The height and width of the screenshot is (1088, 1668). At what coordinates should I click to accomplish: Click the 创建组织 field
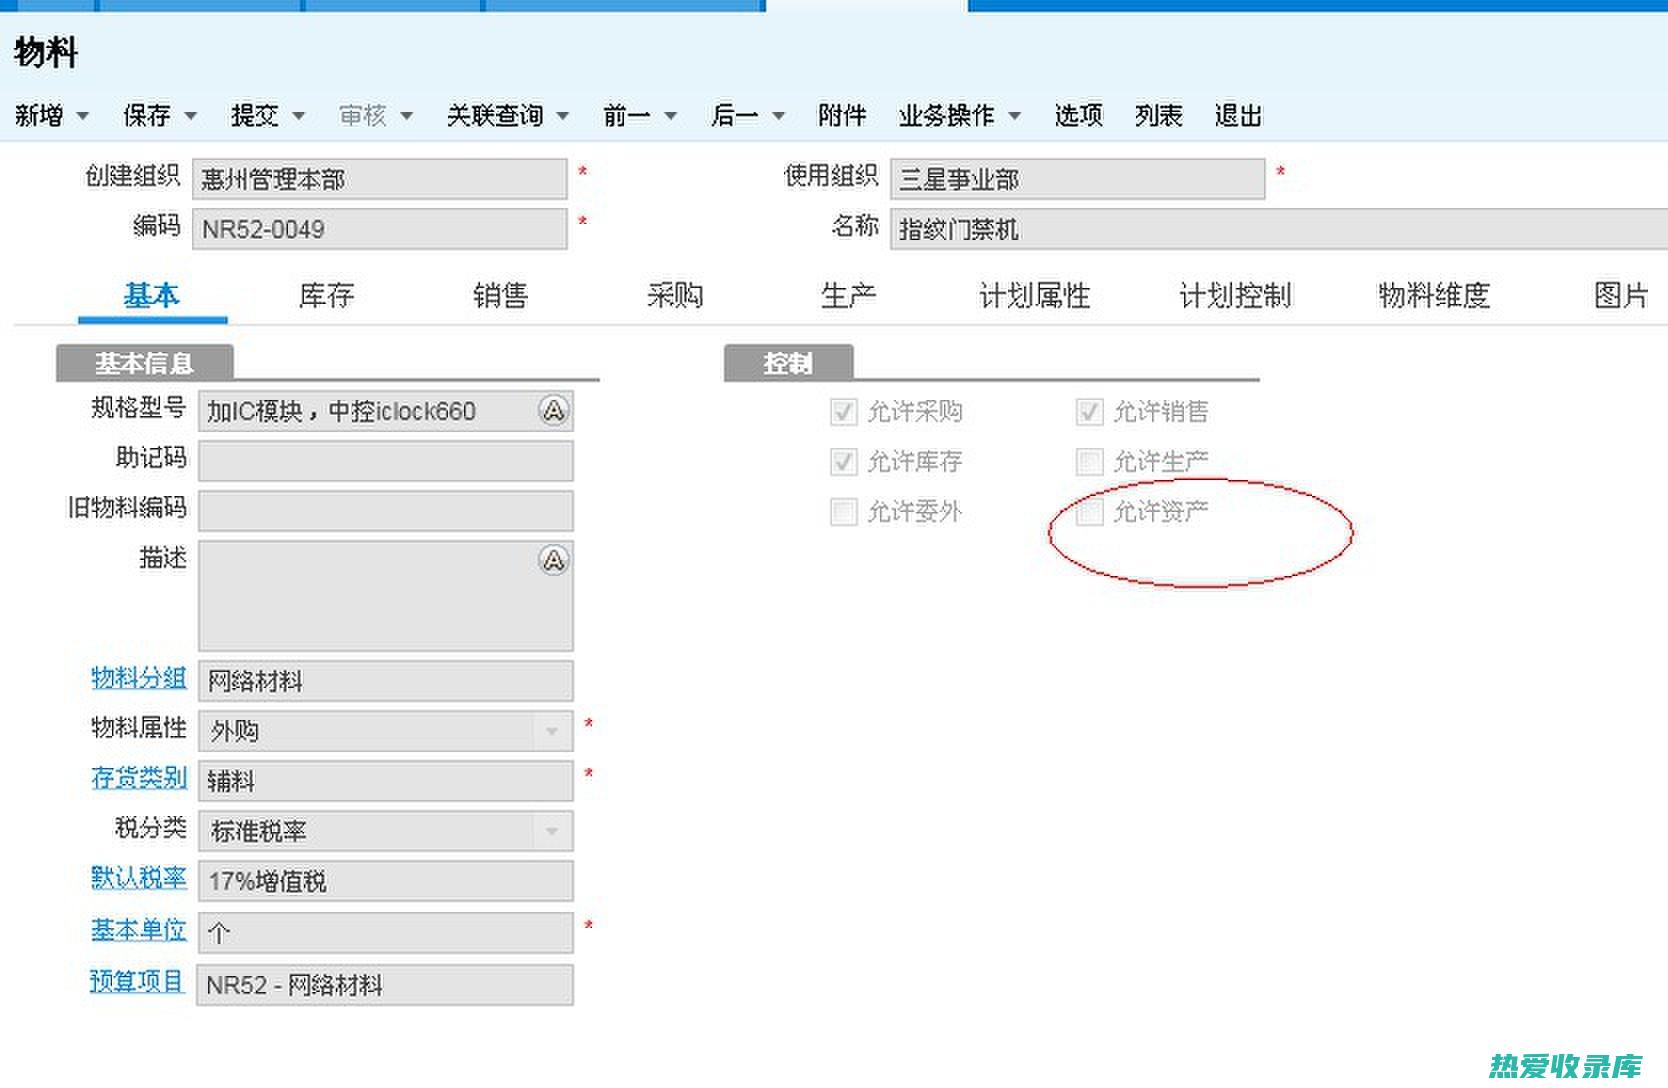tap(379, 179)
